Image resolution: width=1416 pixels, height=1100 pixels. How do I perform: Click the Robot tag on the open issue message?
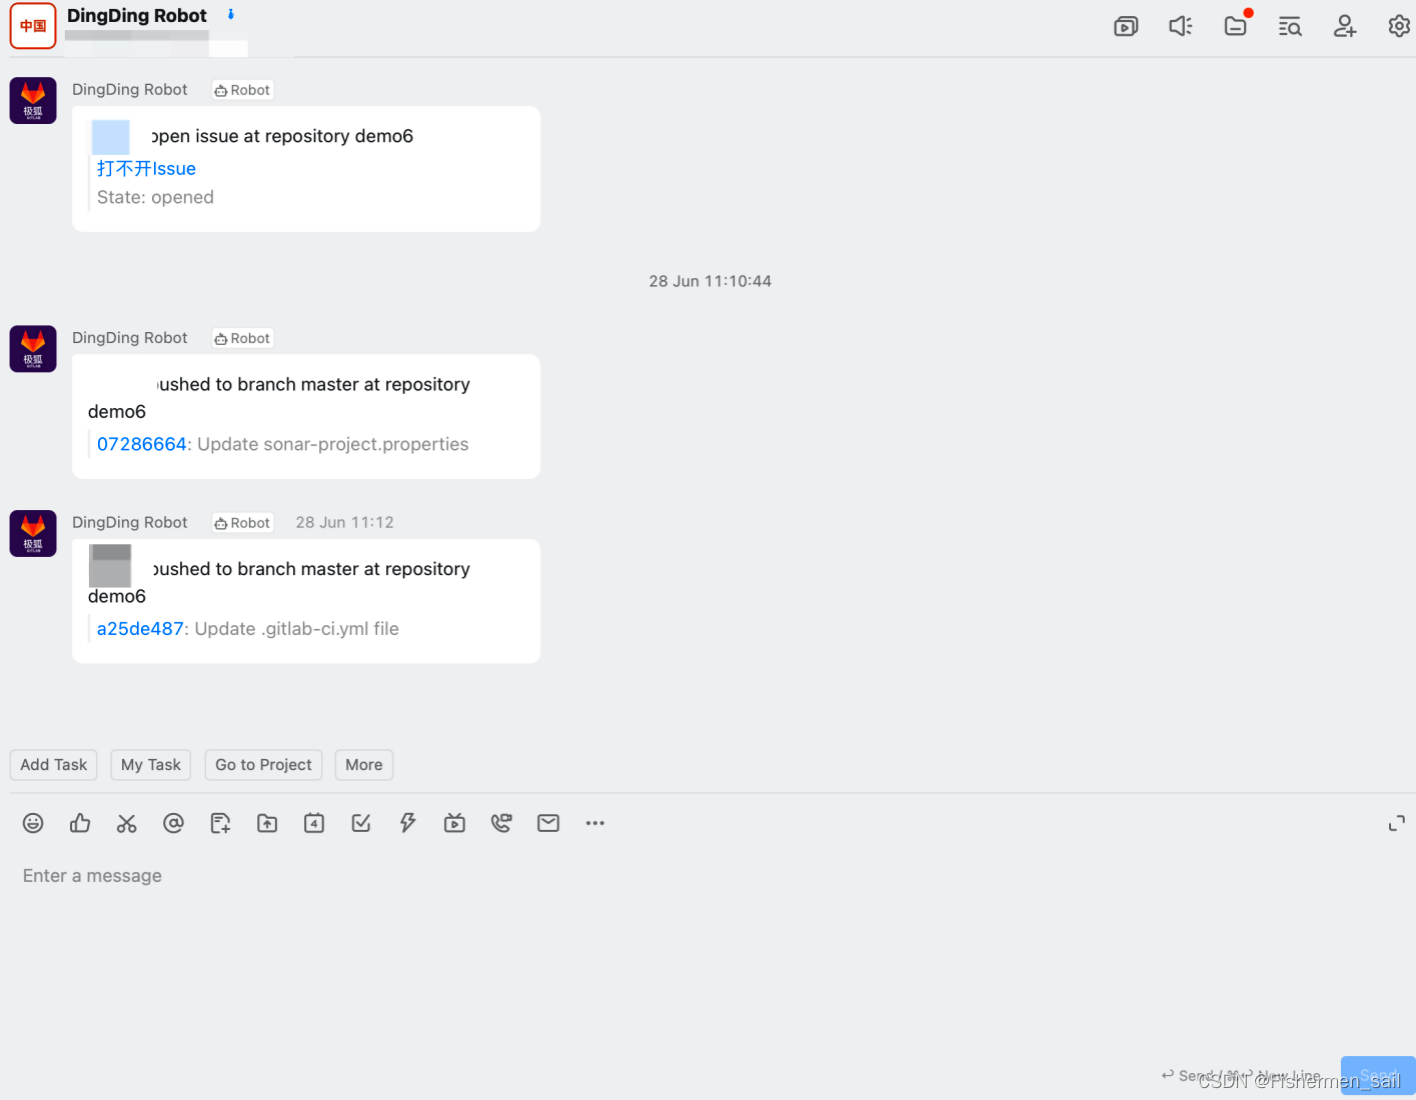click(x=243, y=90)
